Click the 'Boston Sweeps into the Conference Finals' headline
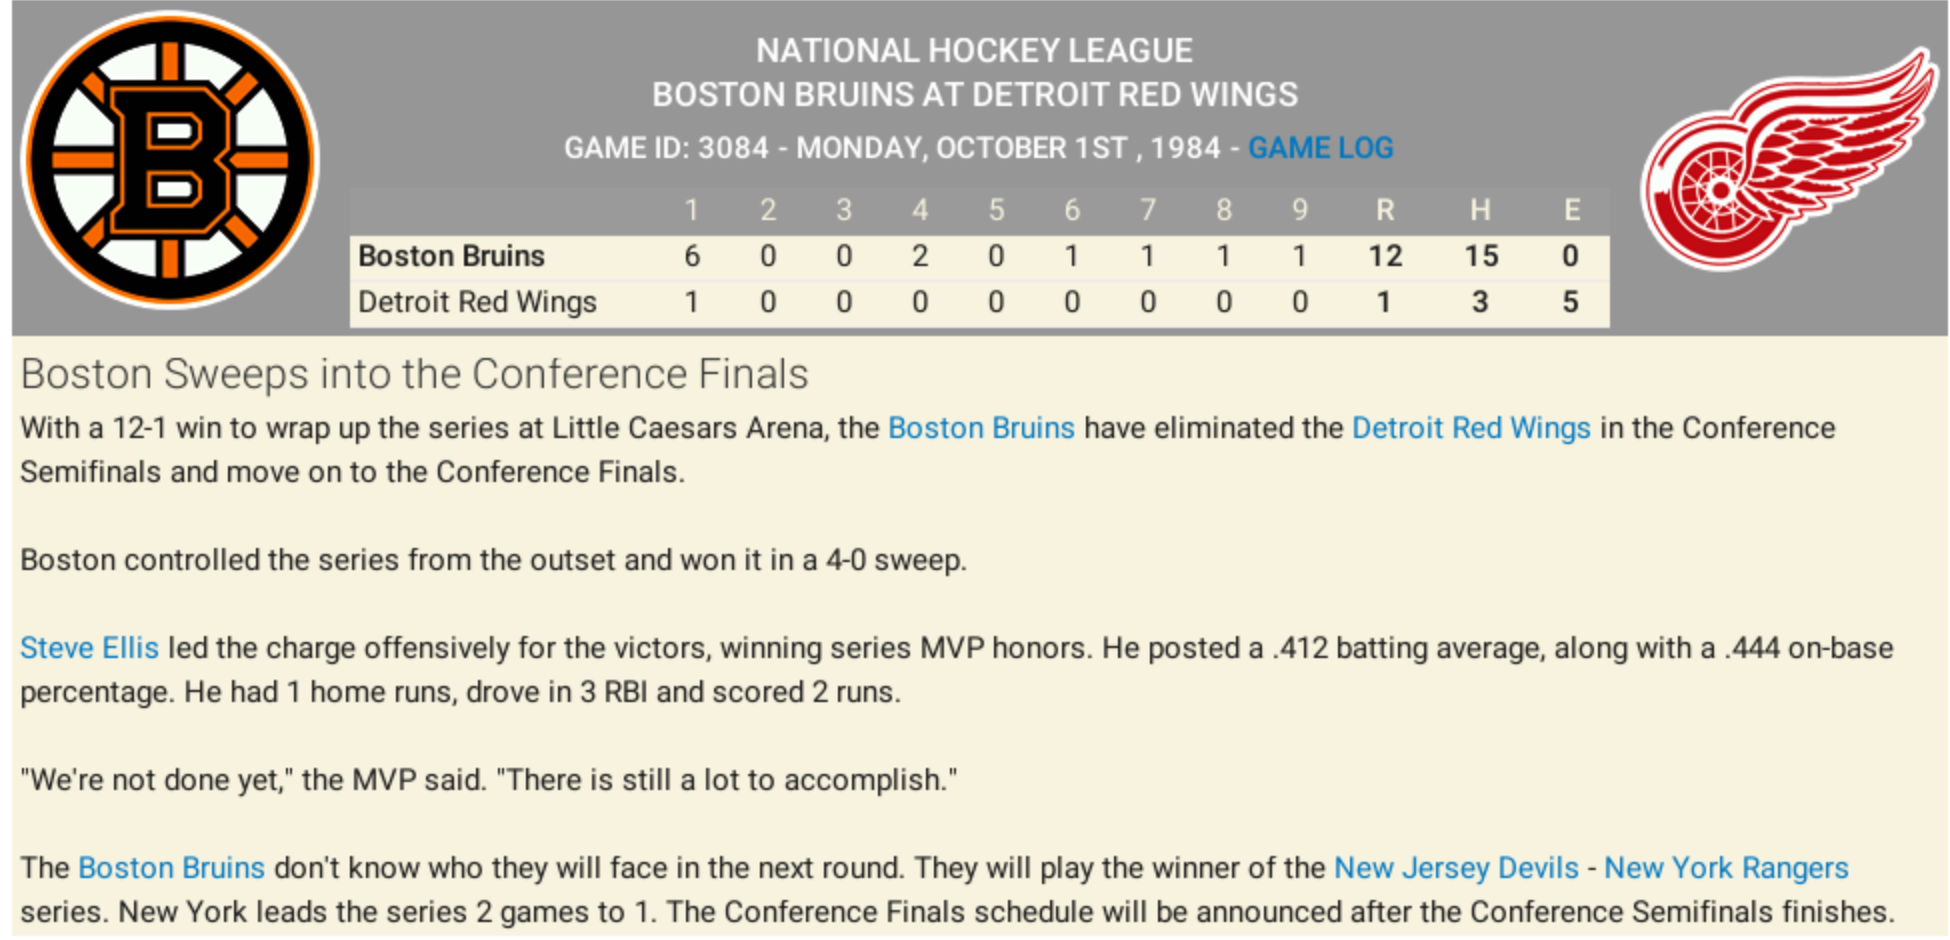 pos(414,374)
